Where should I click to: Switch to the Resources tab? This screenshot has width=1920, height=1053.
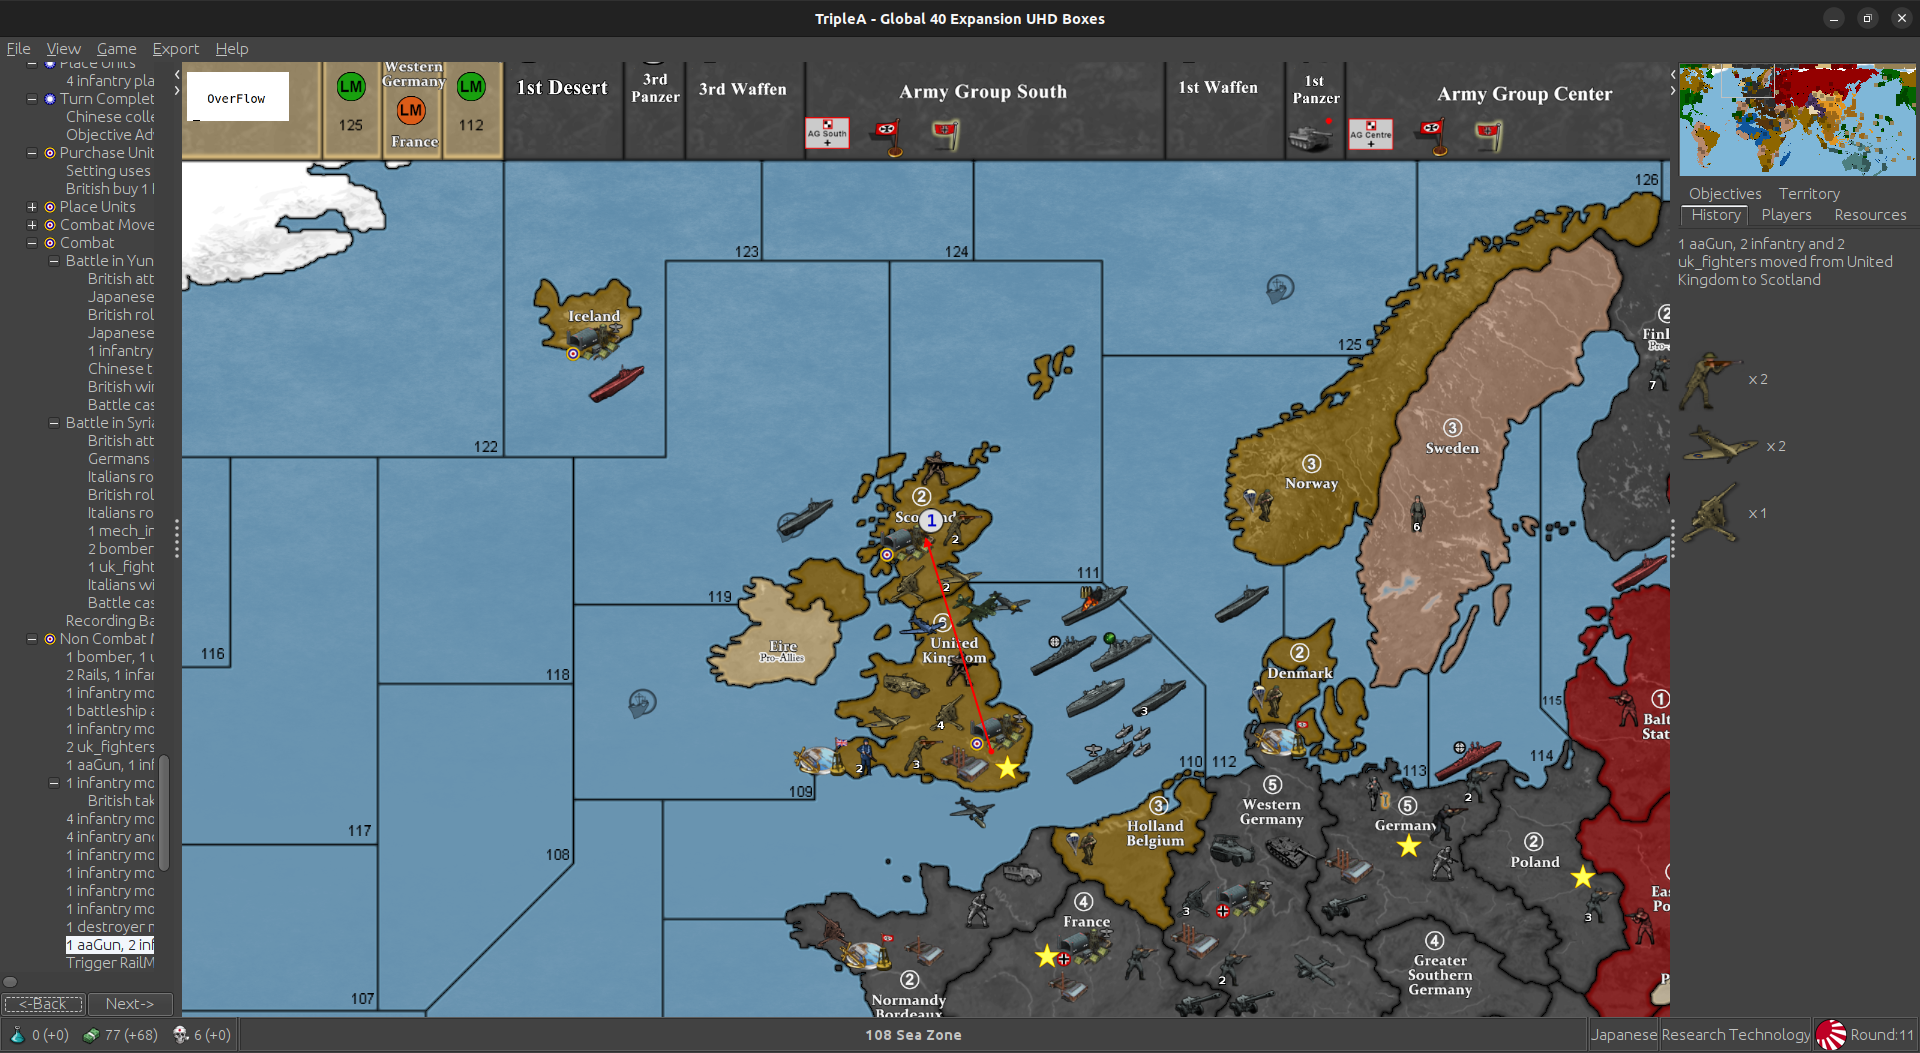(1869, 215)
